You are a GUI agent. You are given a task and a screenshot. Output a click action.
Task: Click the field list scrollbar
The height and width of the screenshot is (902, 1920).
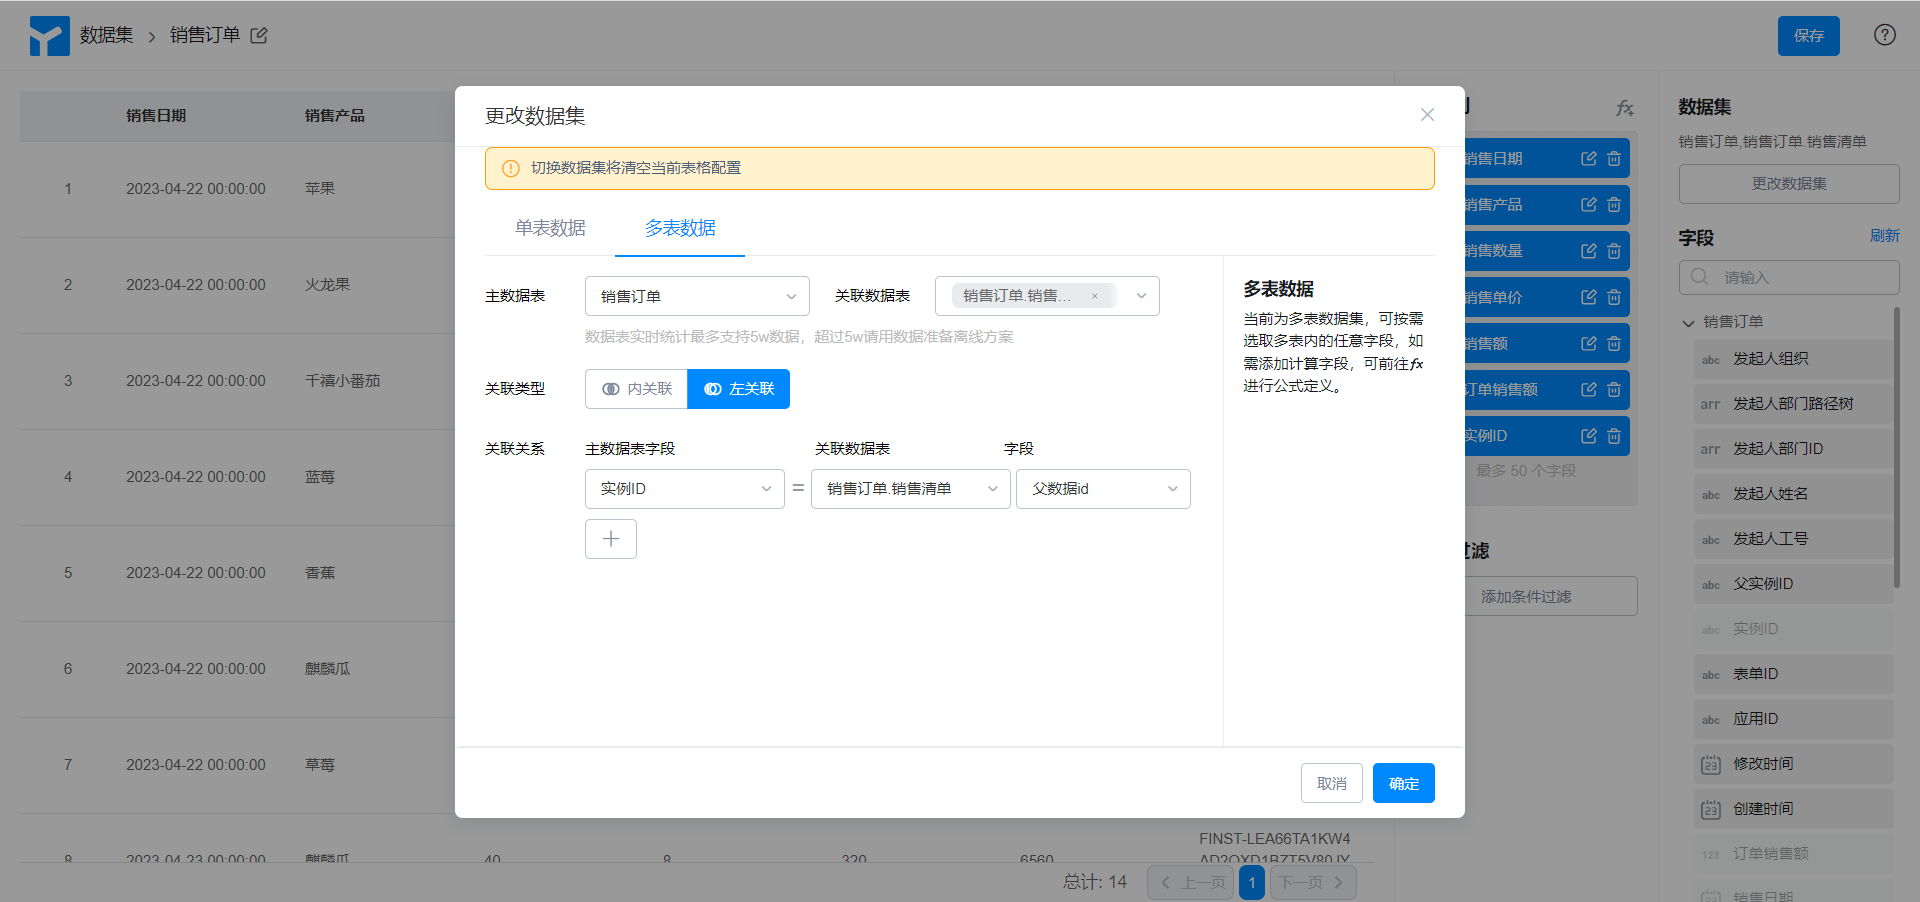pyautogui.click(x=1897, y=448)
